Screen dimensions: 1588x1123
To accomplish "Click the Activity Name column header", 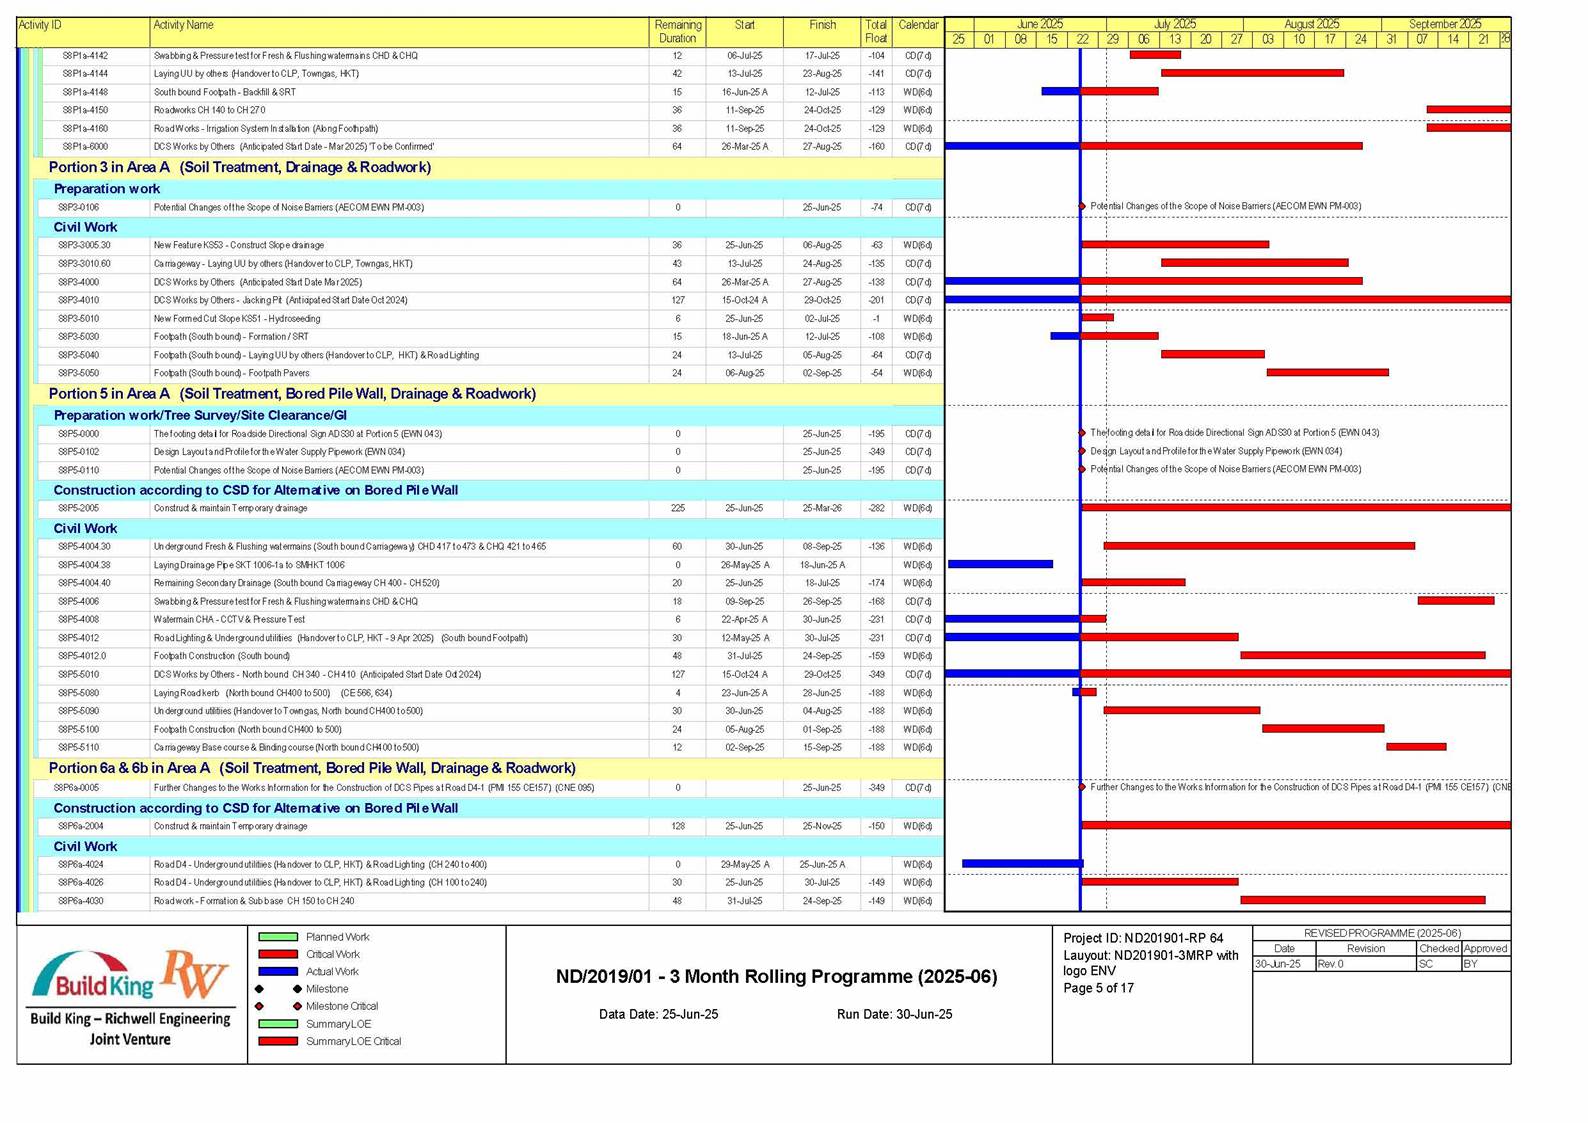I will pos(399,32).
